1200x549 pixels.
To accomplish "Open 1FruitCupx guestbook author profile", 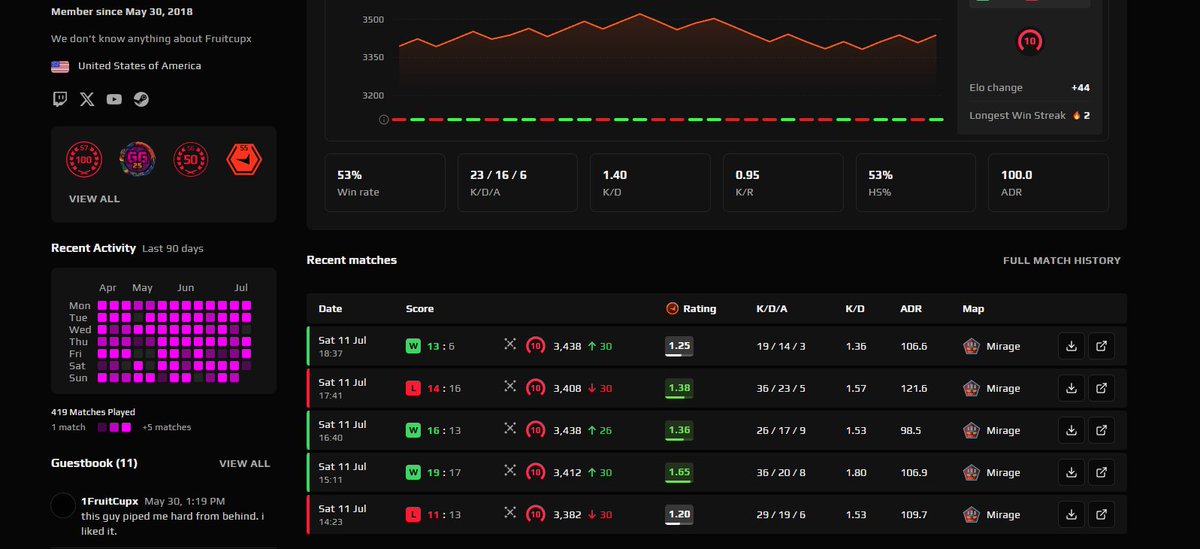I will coord(110,501).
